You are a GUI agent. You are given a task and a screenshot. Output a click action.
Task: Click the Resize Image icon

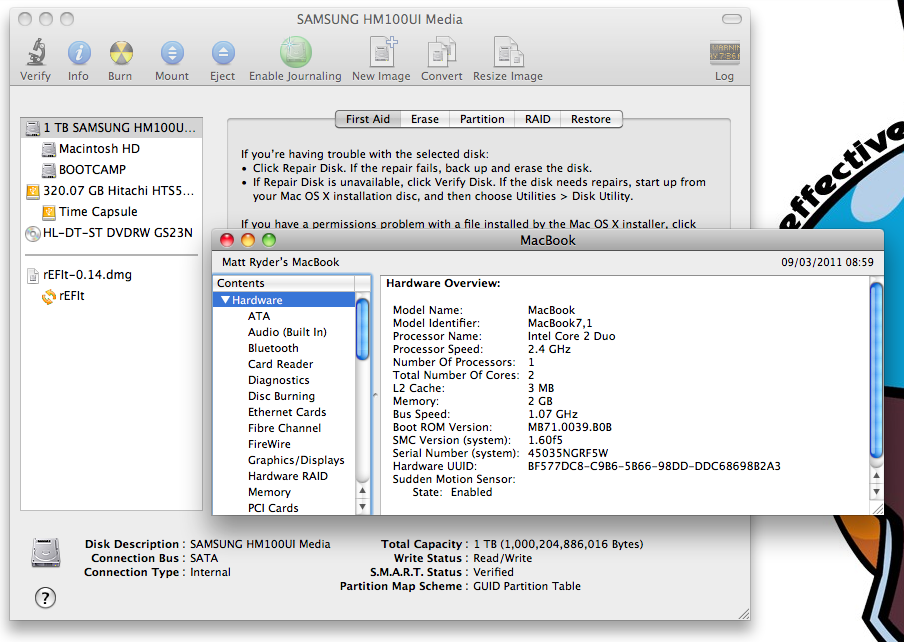pyautogui.click(x=508, y=52)
